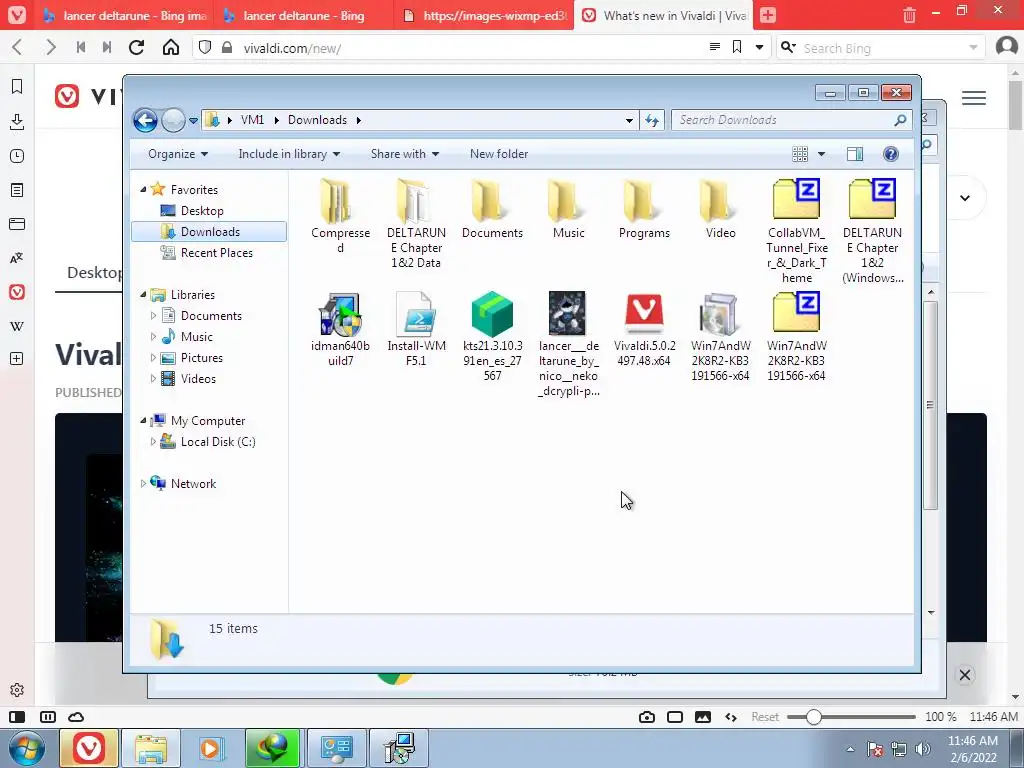The height and width of the screenshot is (768, 1024).
Task: Open recent pages dropdown arrow
Action: (x=193, y=121)
